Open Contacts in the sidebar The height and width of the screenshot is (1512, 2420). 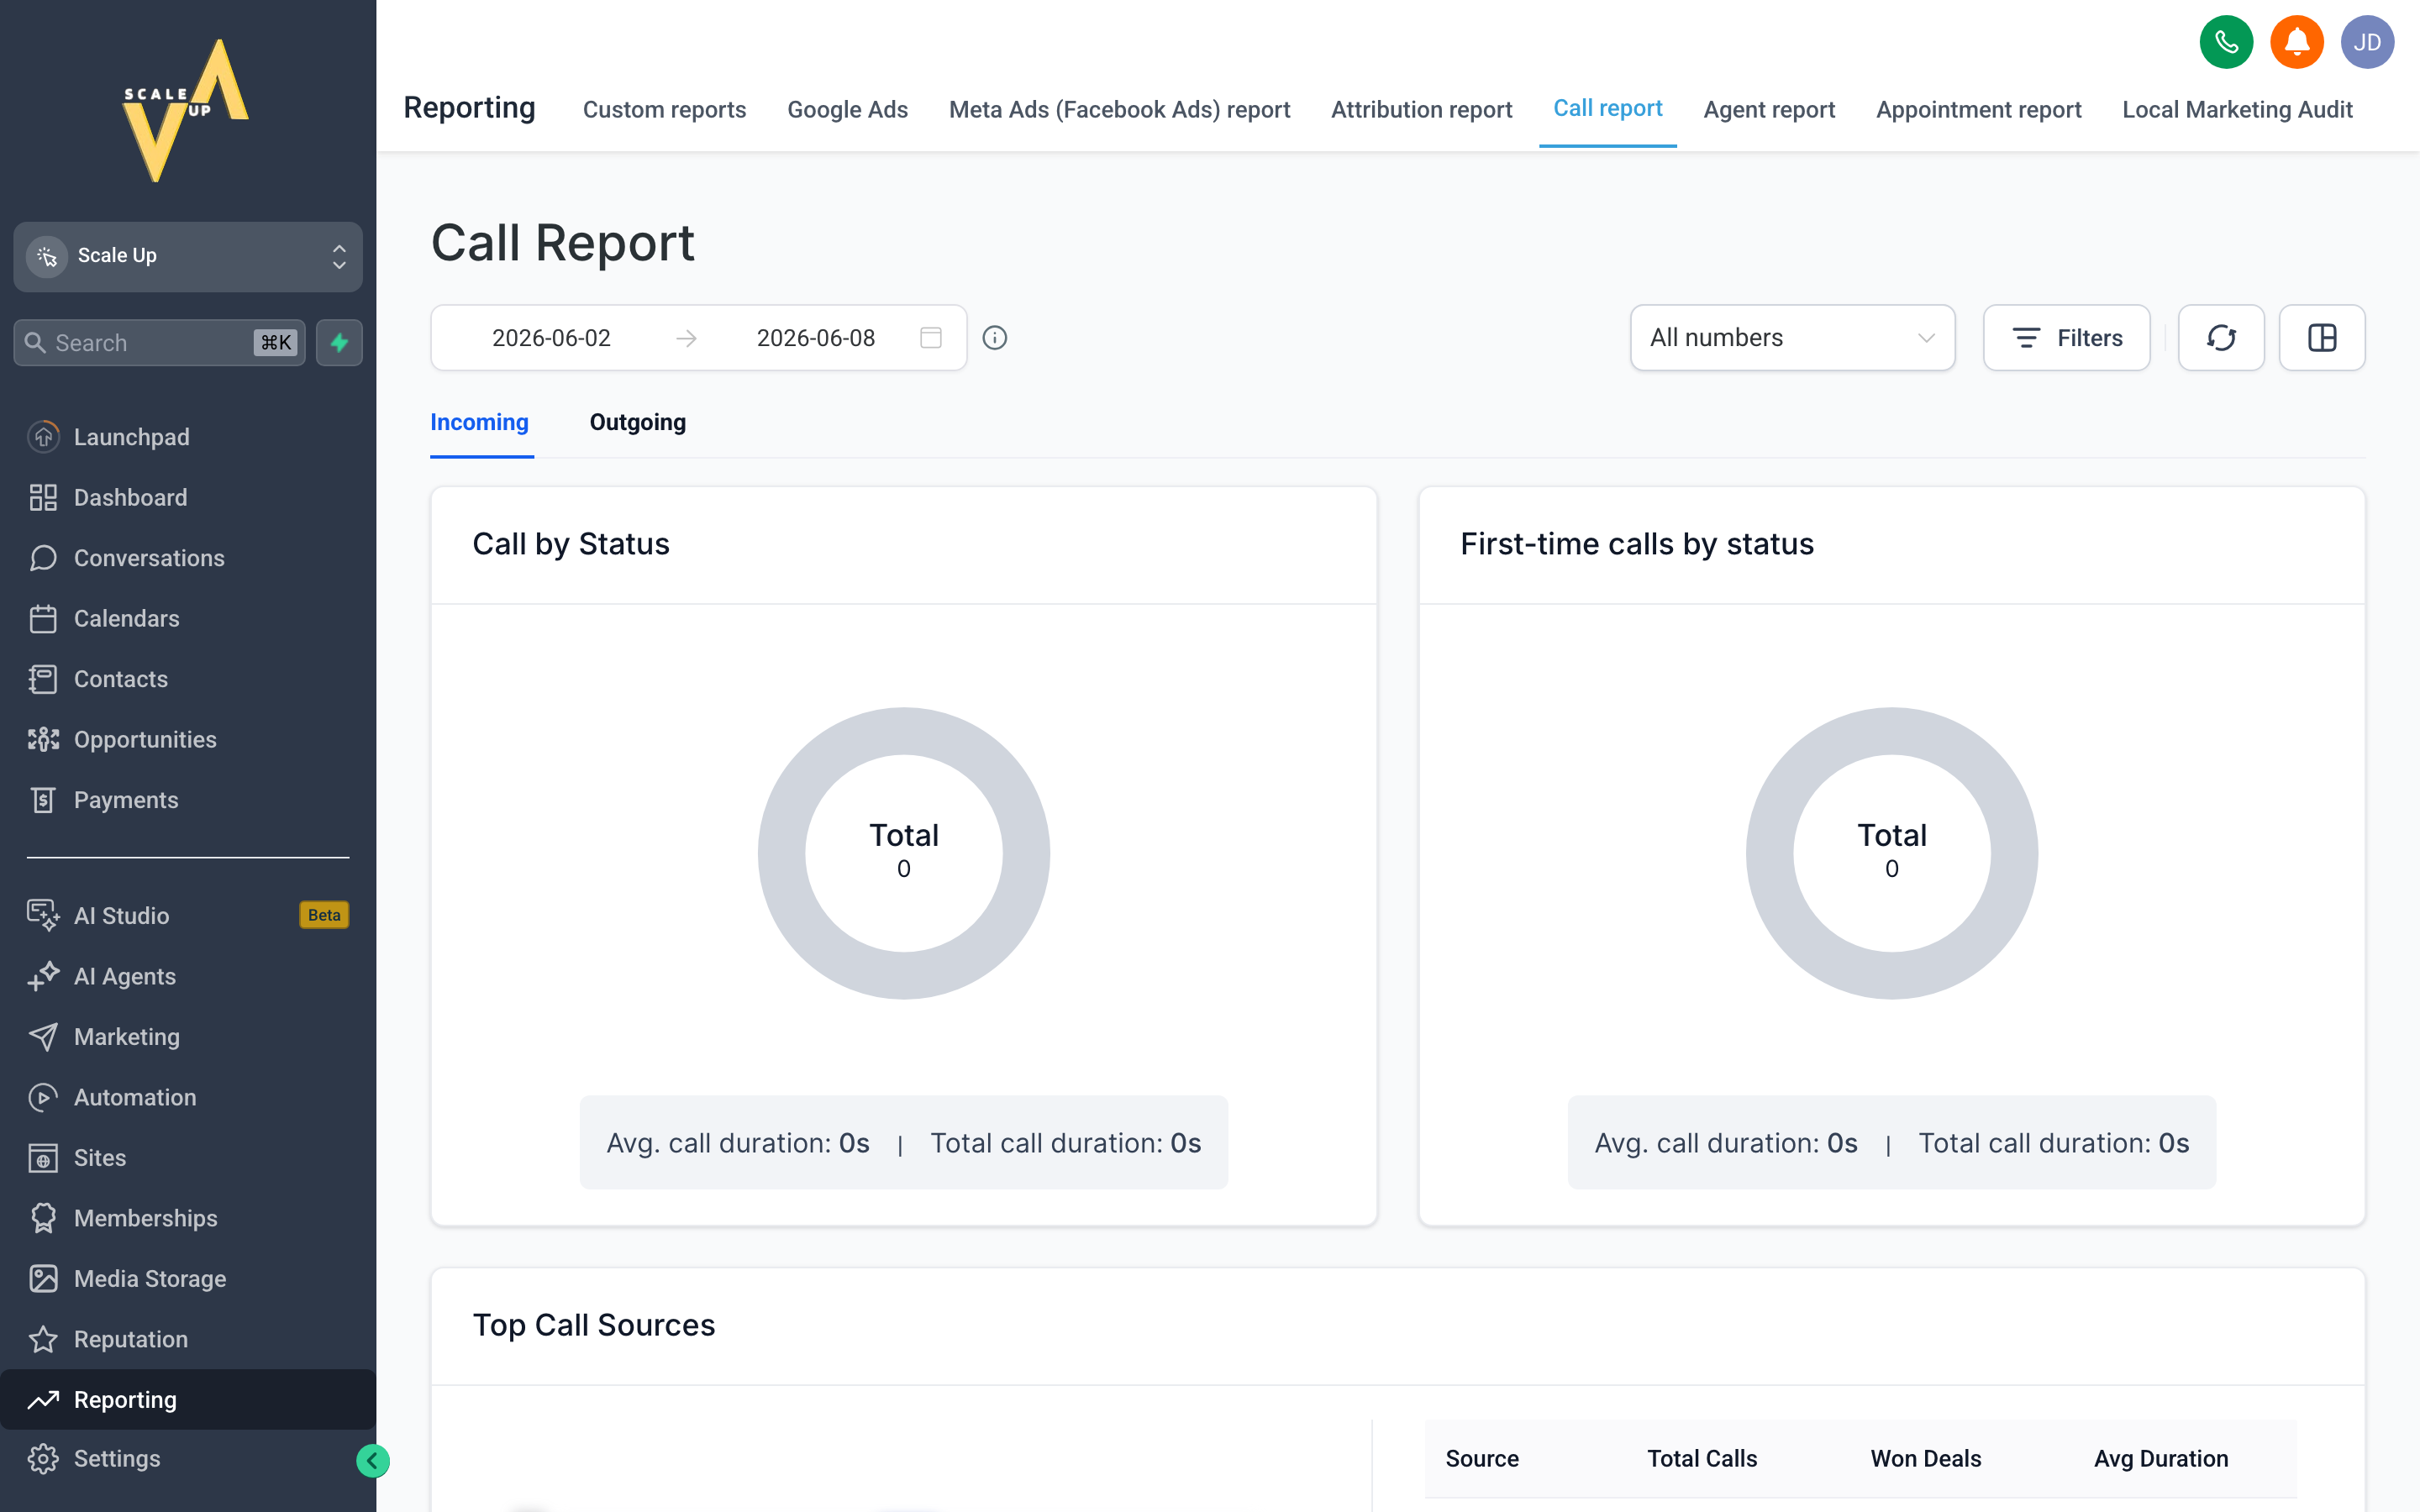click(188, 679)
